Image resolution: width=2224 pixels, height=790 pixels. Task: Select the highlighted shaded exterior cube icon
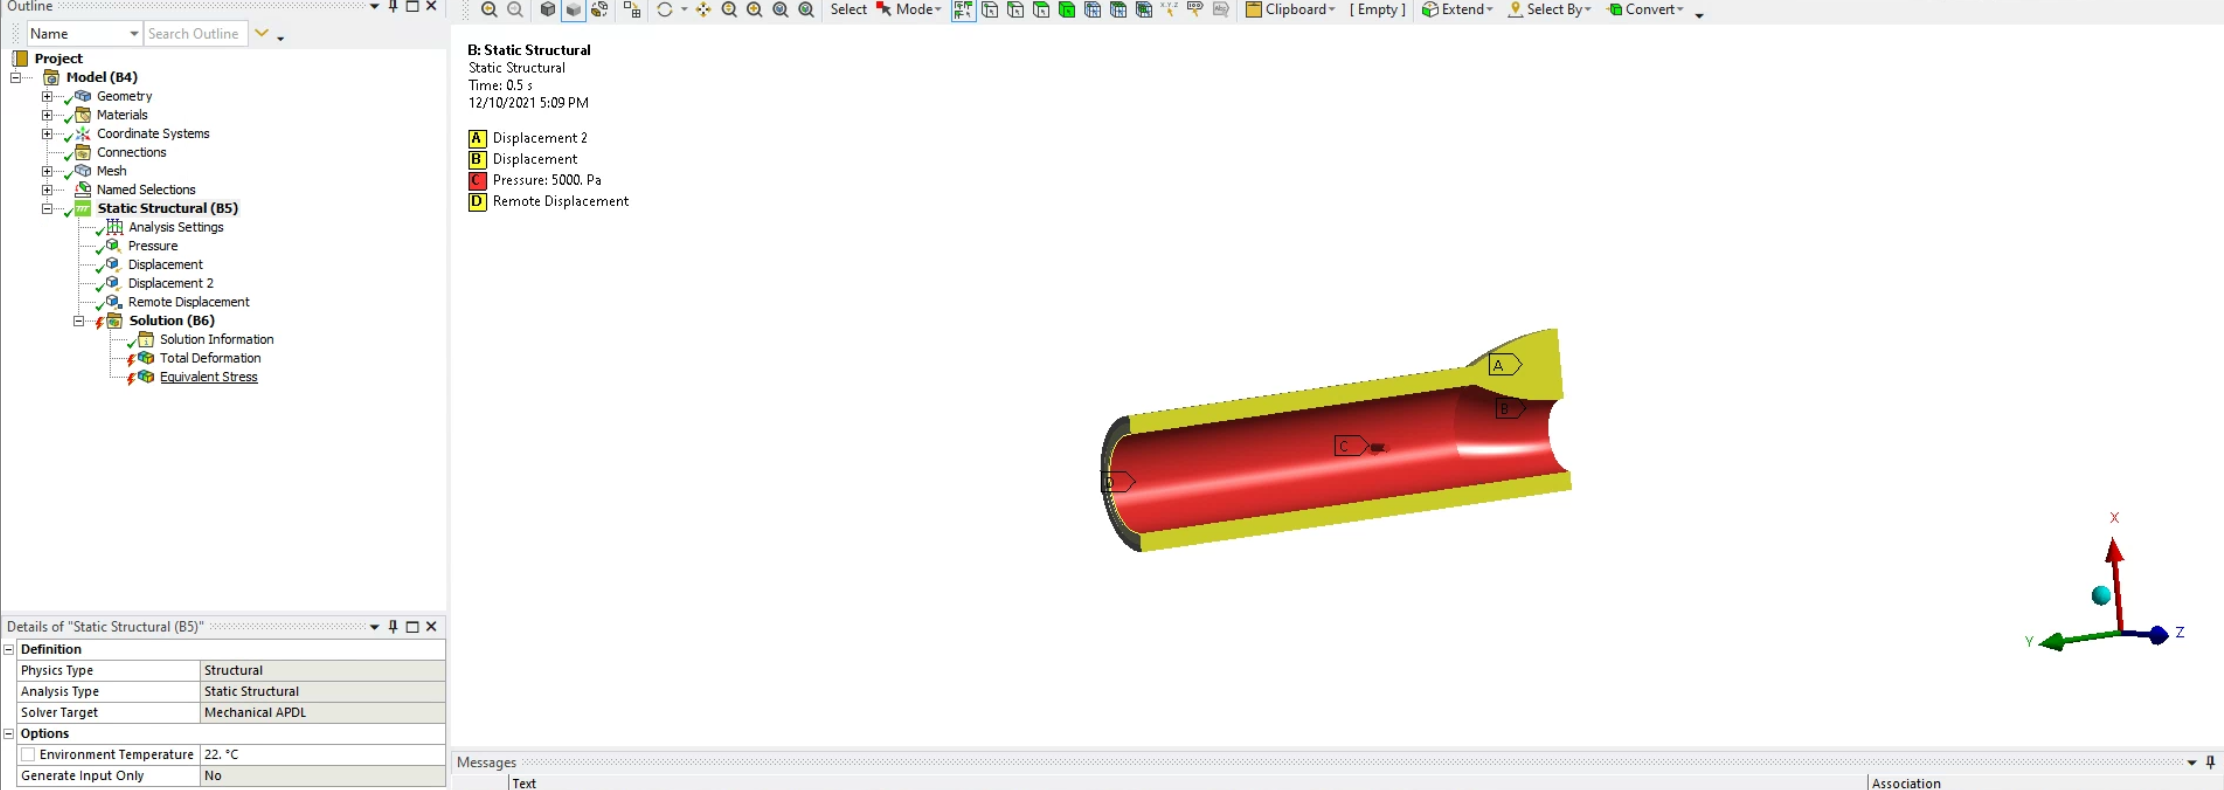[573, 10]
